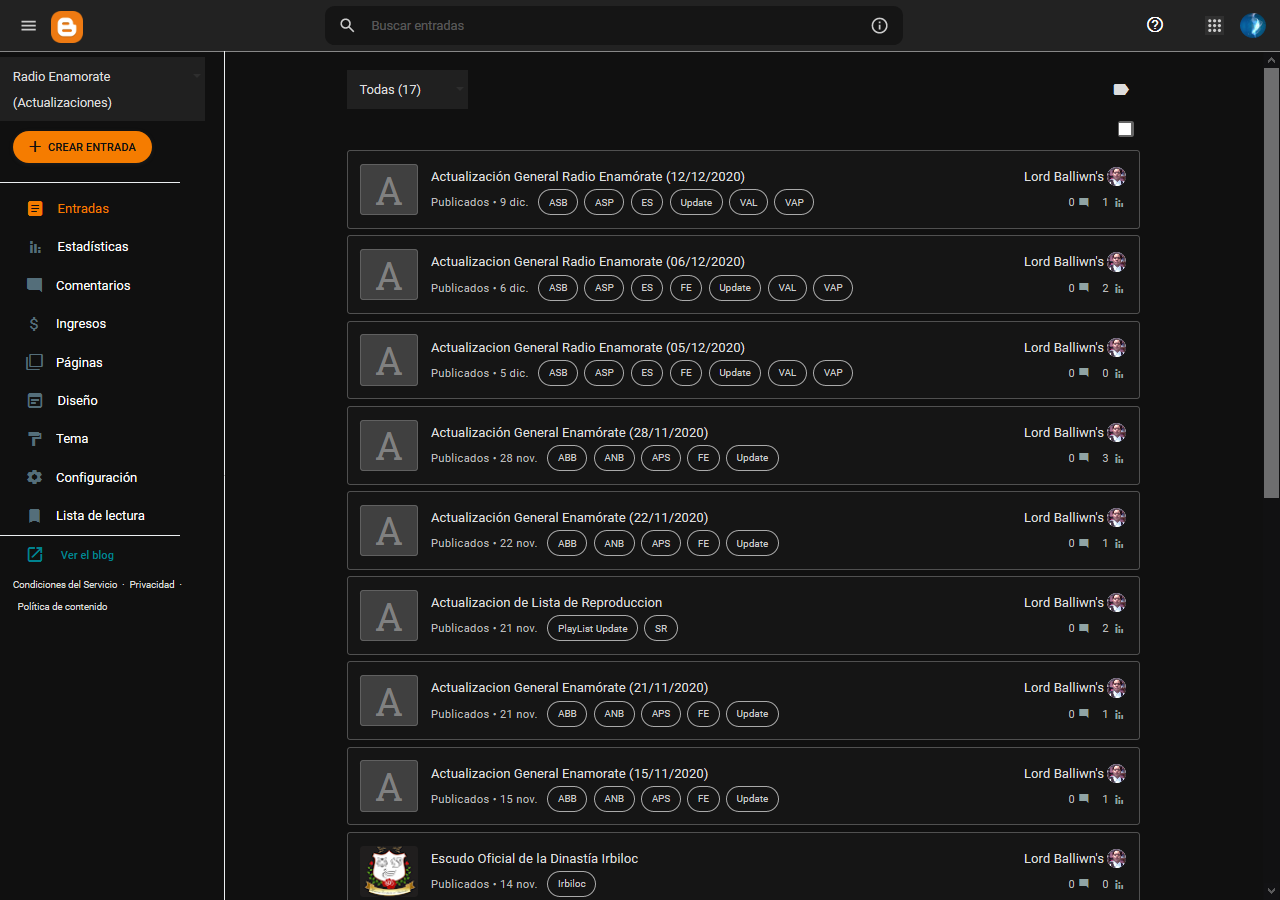Open the Estadísticas section icon
This screenshot has height=900, width=1280.
34,246
